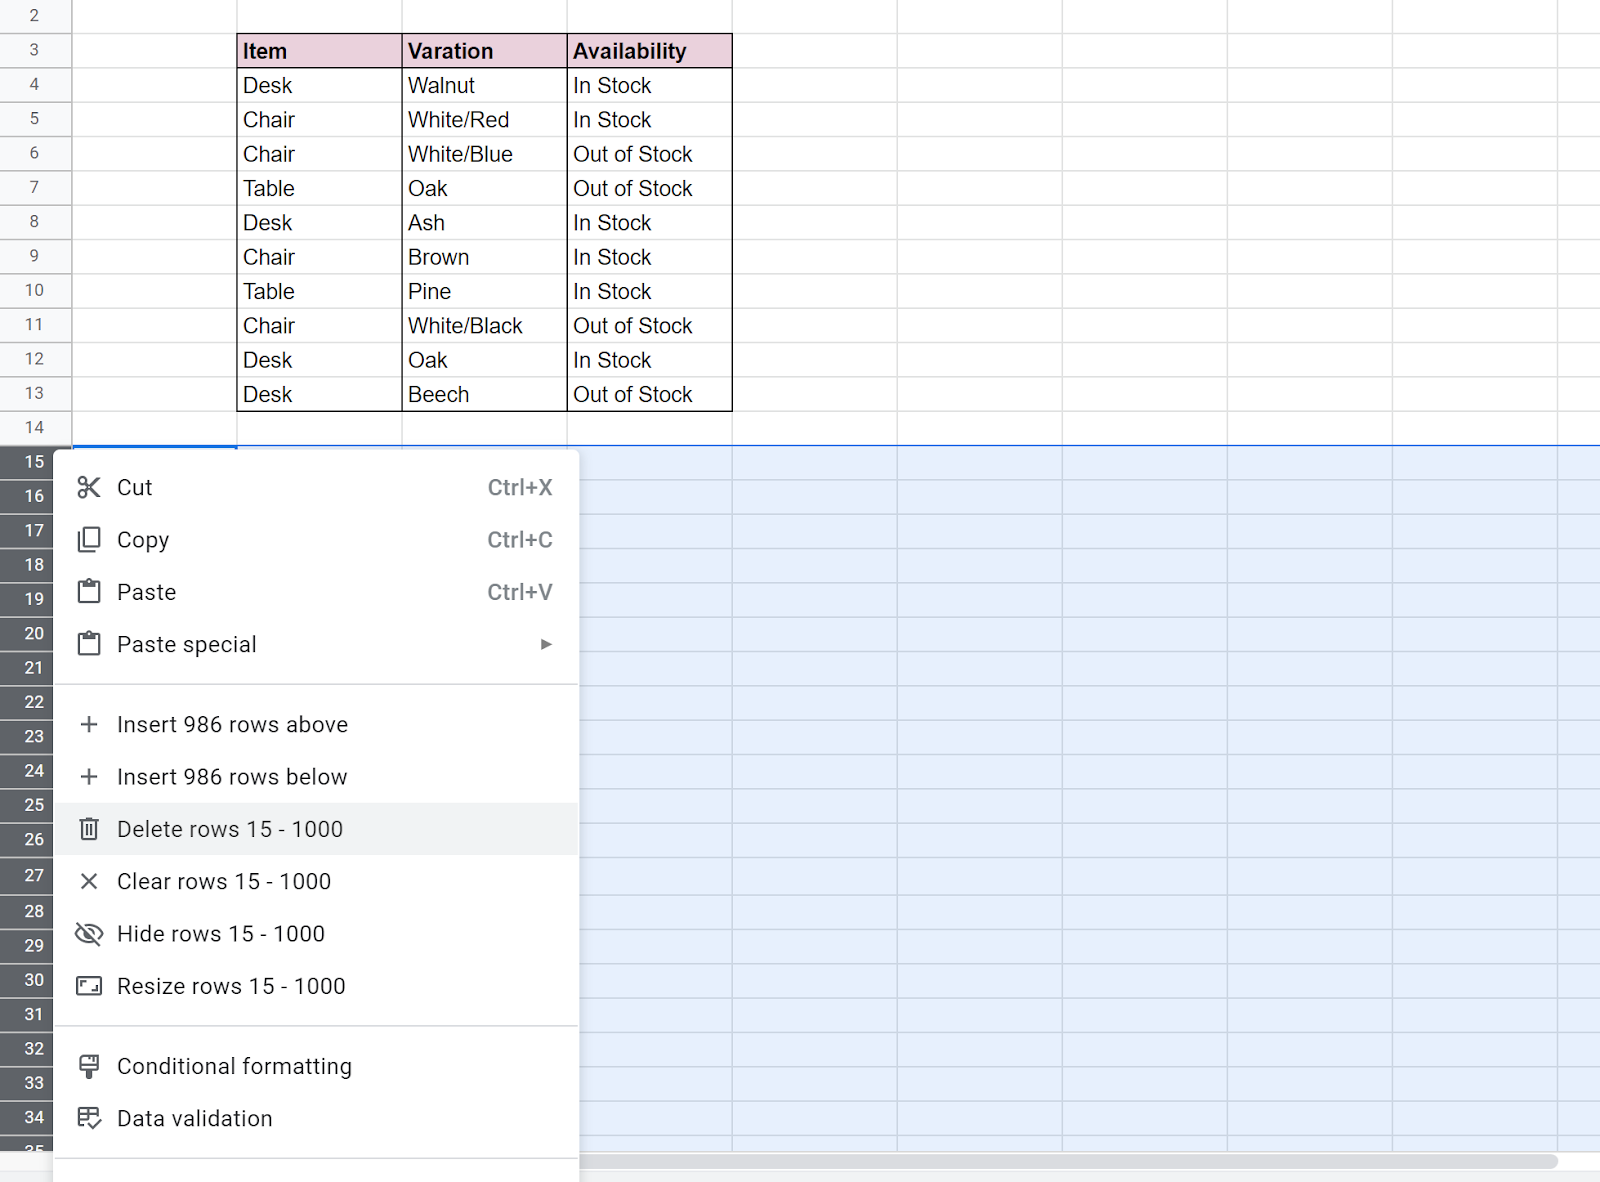Open "Conditional formatting" from the menu
The width and height of the screenshot is (1600, 1182).
tap(234, 1066)
